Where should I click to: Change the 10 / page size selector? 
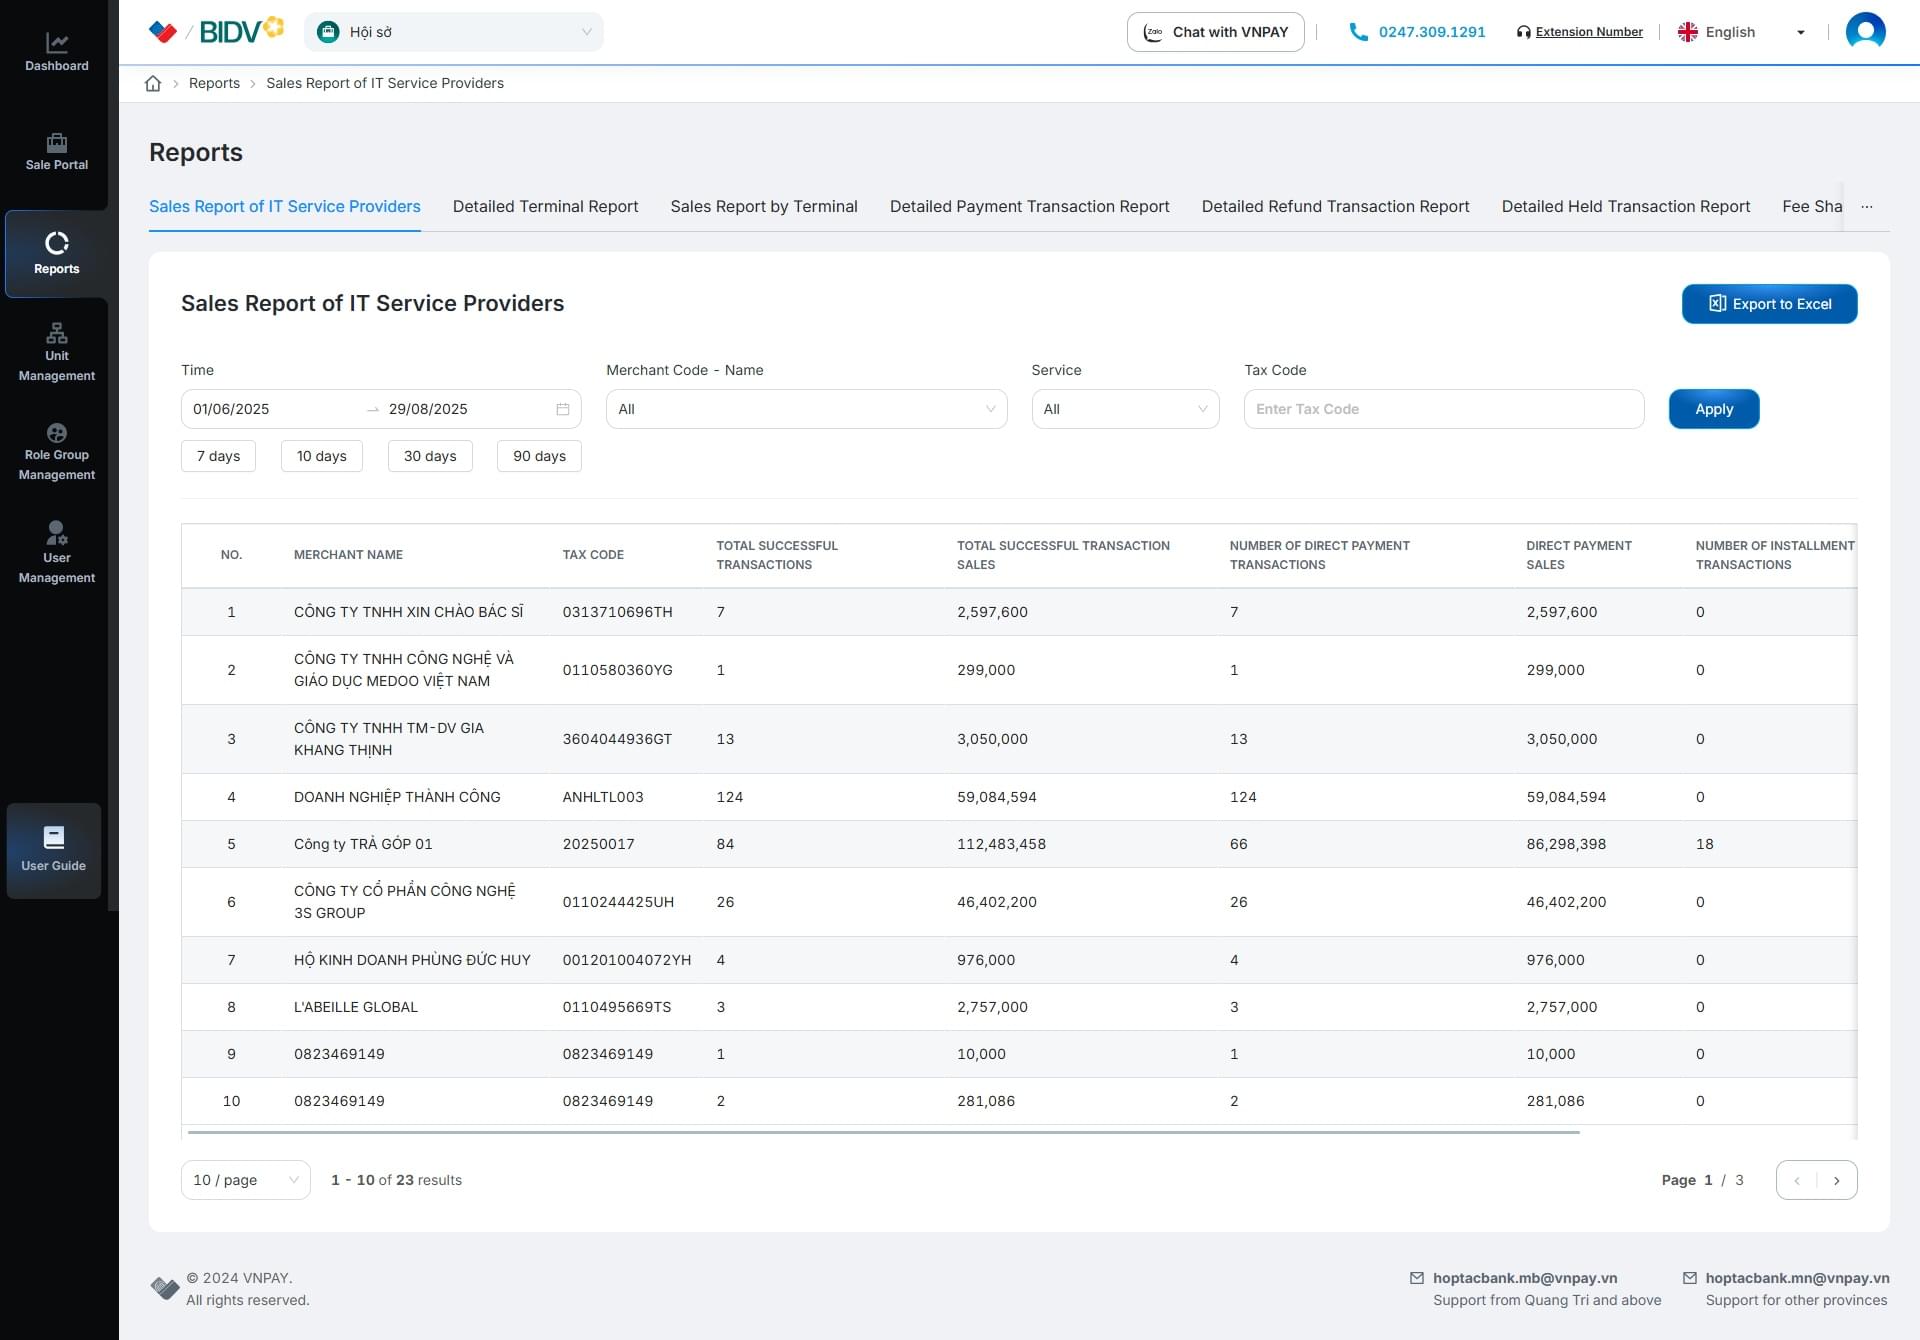(246, 1180)
